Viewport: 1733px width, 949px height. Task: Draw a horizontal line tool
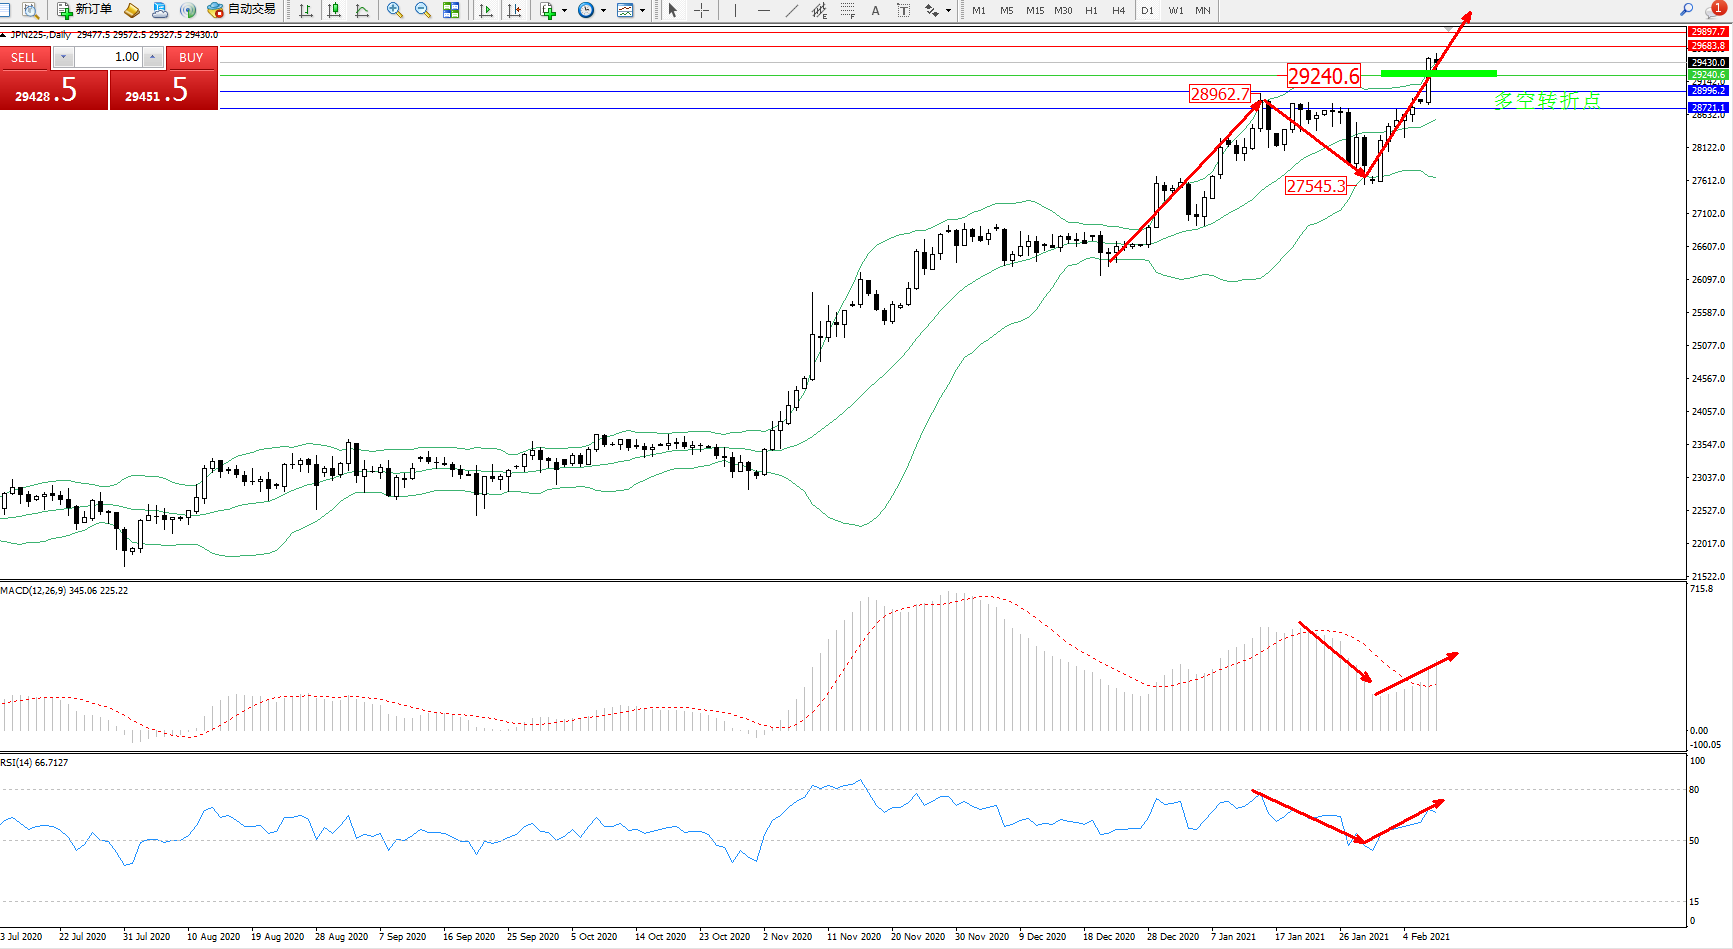pyautogui.click(x=763, y=10)
